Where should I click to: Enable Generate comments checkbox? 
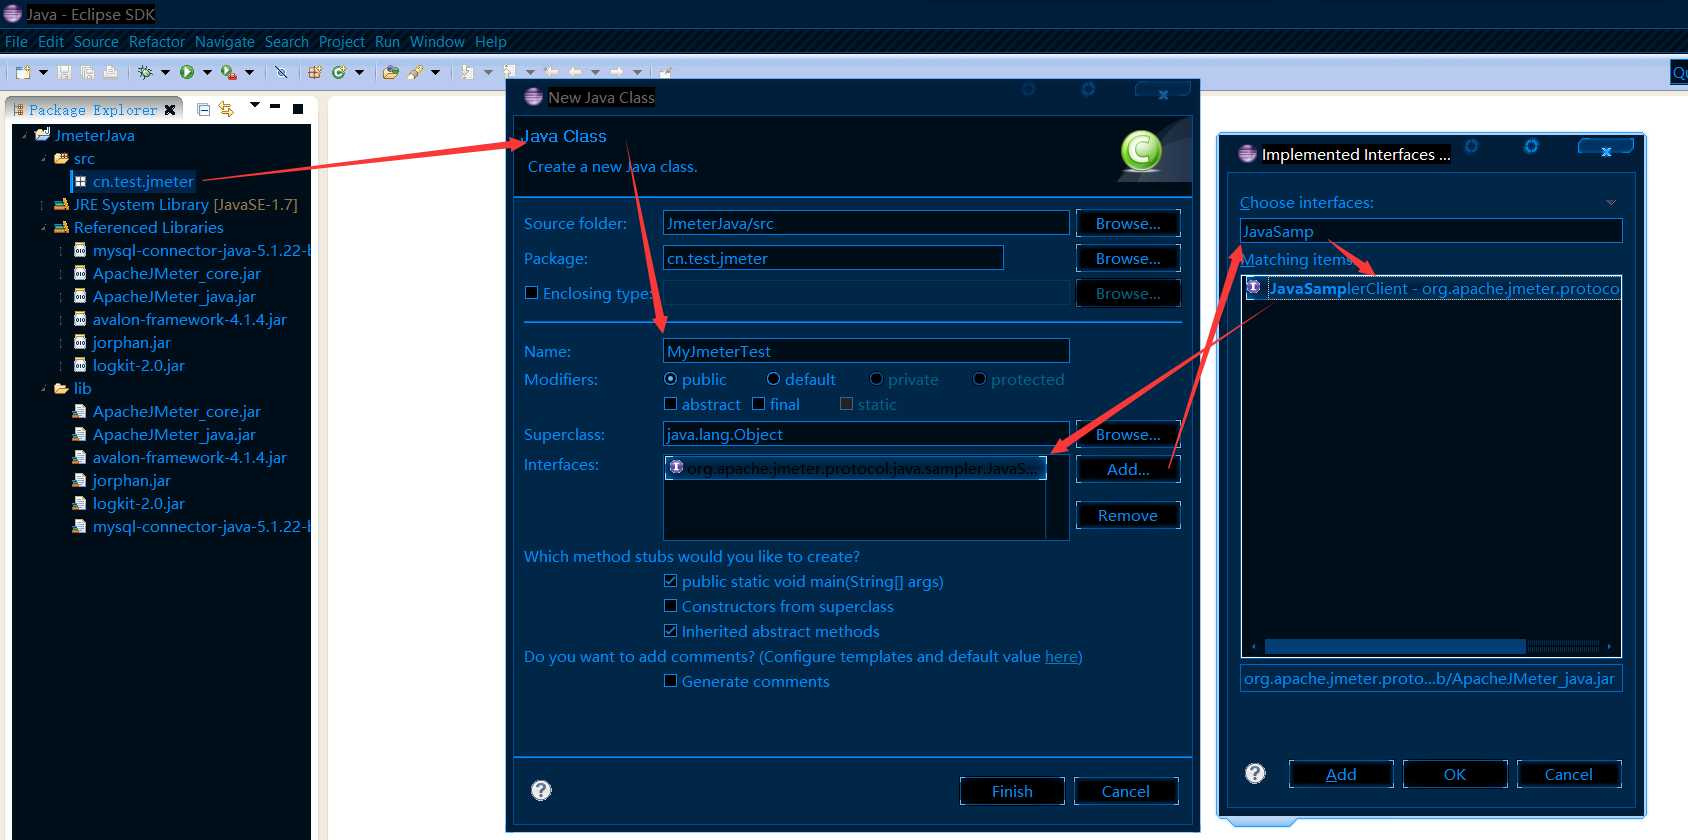[671, 681]
